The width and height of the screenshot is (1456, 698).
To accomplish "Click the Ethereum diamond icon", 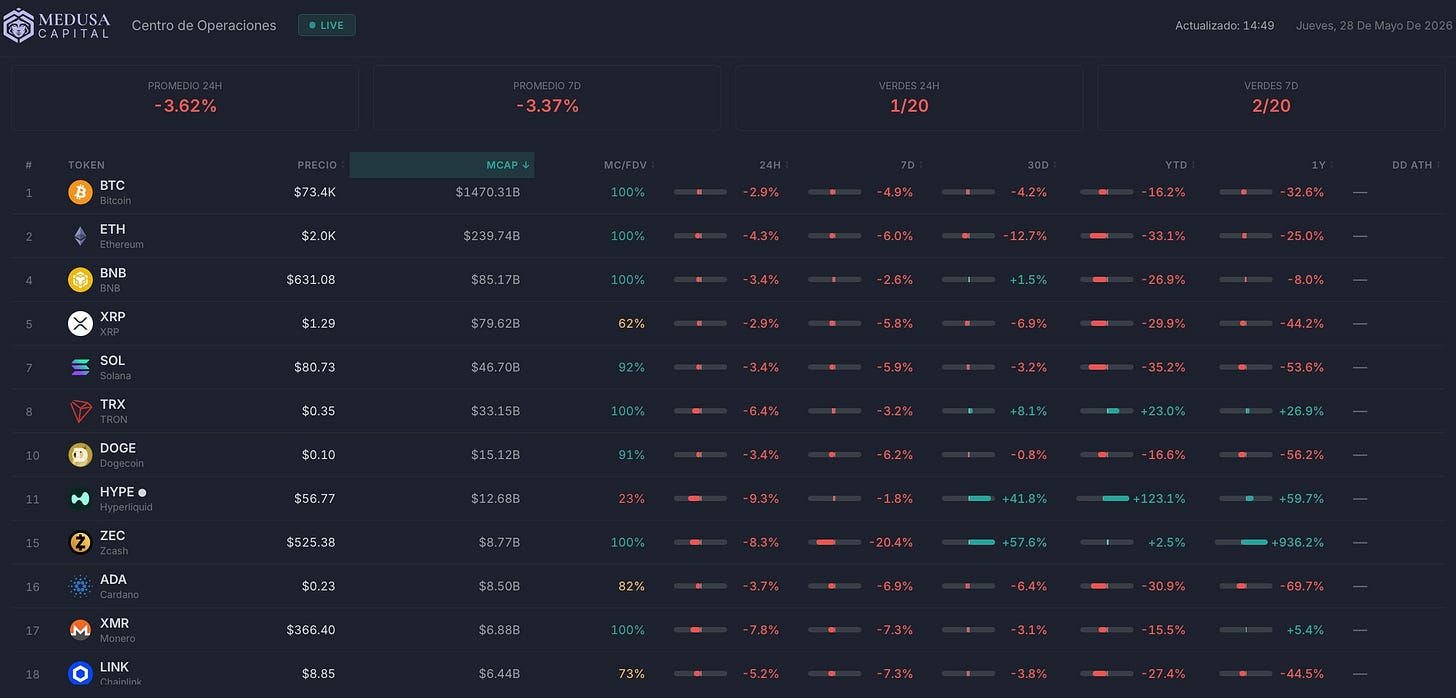I will [80, 236].
